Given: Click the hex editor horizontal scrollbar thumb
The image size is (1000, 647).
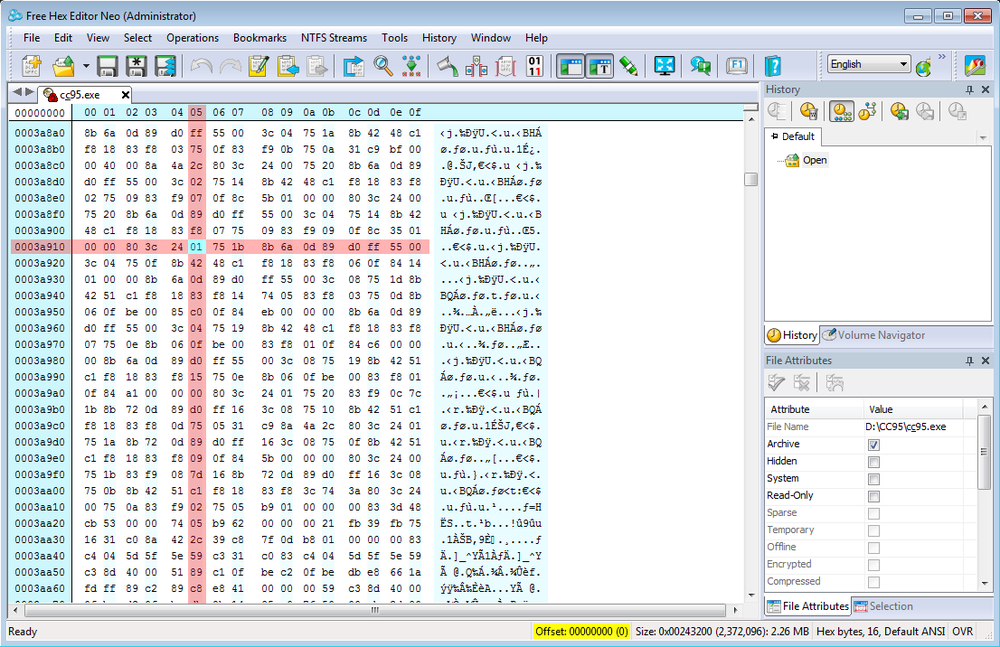Looking at the screenshot, I should pyautogui.click(x=375, y=610).
